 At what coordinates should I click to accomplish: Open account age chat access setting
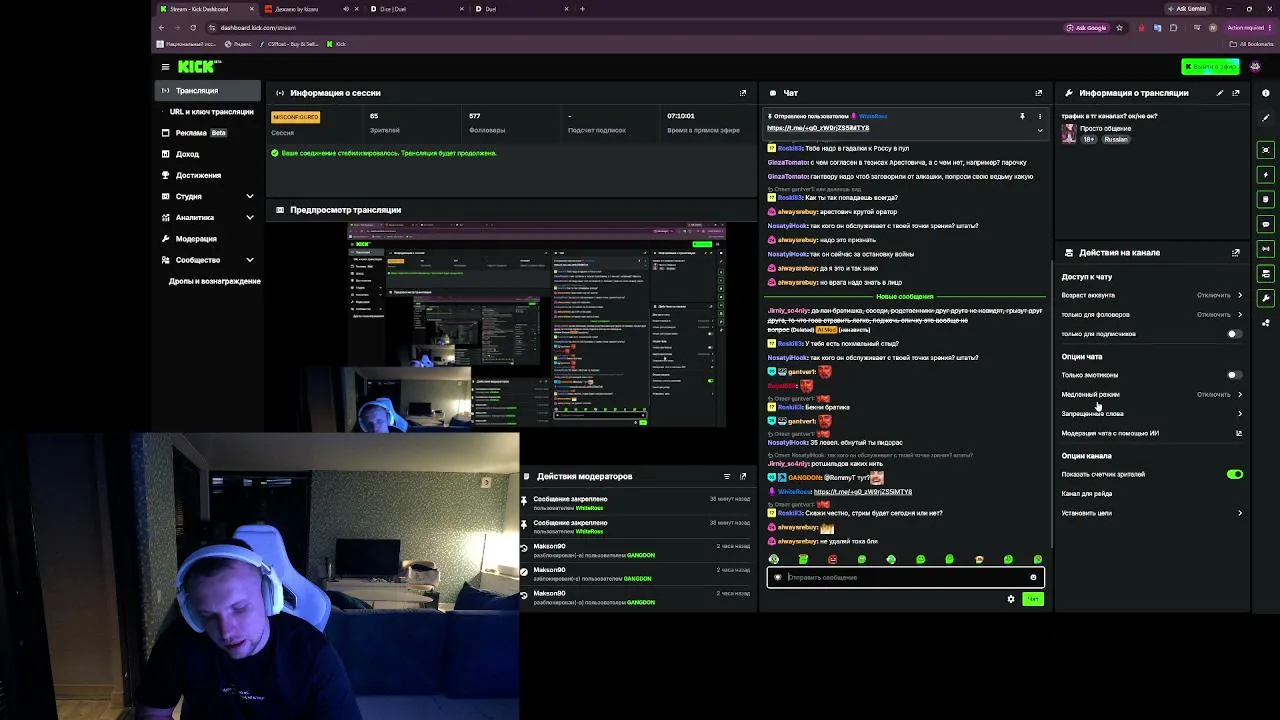[1152, 295]
